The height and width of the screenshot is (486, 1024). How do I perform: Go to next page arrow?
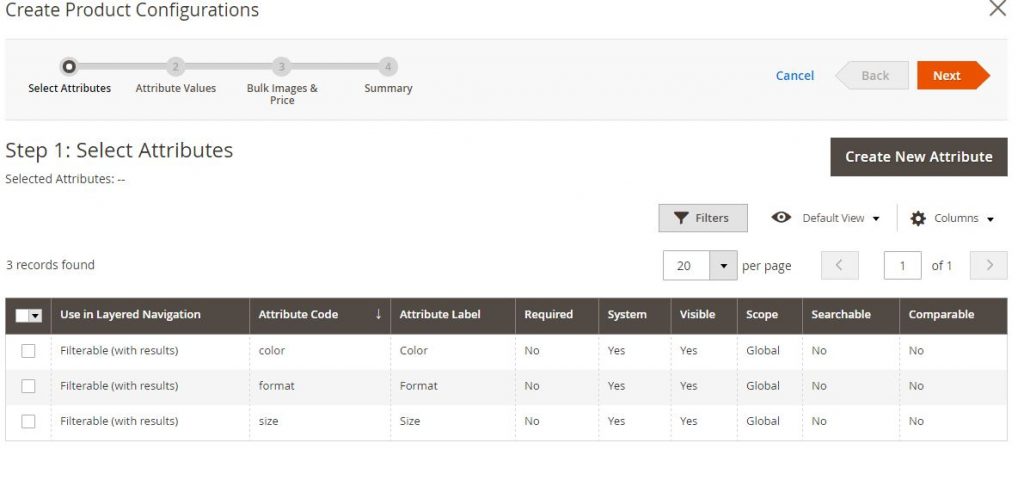coord(989,265)
